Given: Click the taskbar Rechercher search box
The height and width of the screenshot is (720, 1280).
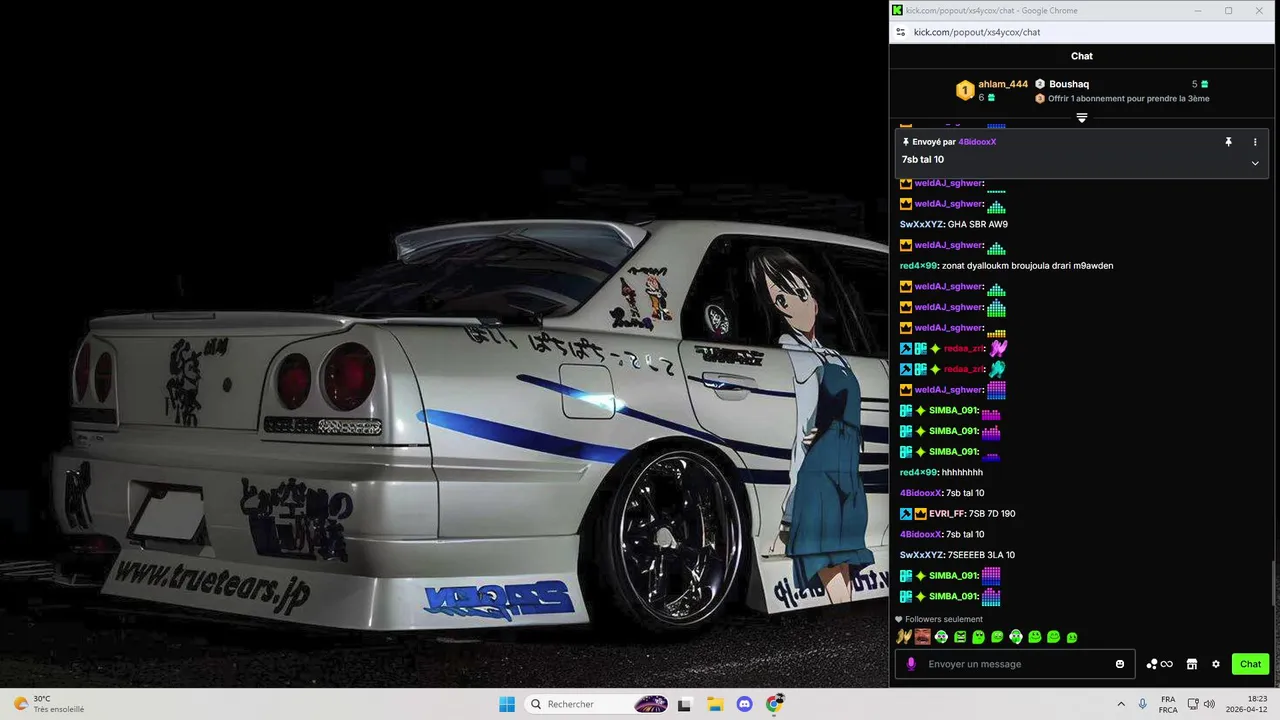Looking at the screenshot, I should pyautogui.click(x=598, y=704).
